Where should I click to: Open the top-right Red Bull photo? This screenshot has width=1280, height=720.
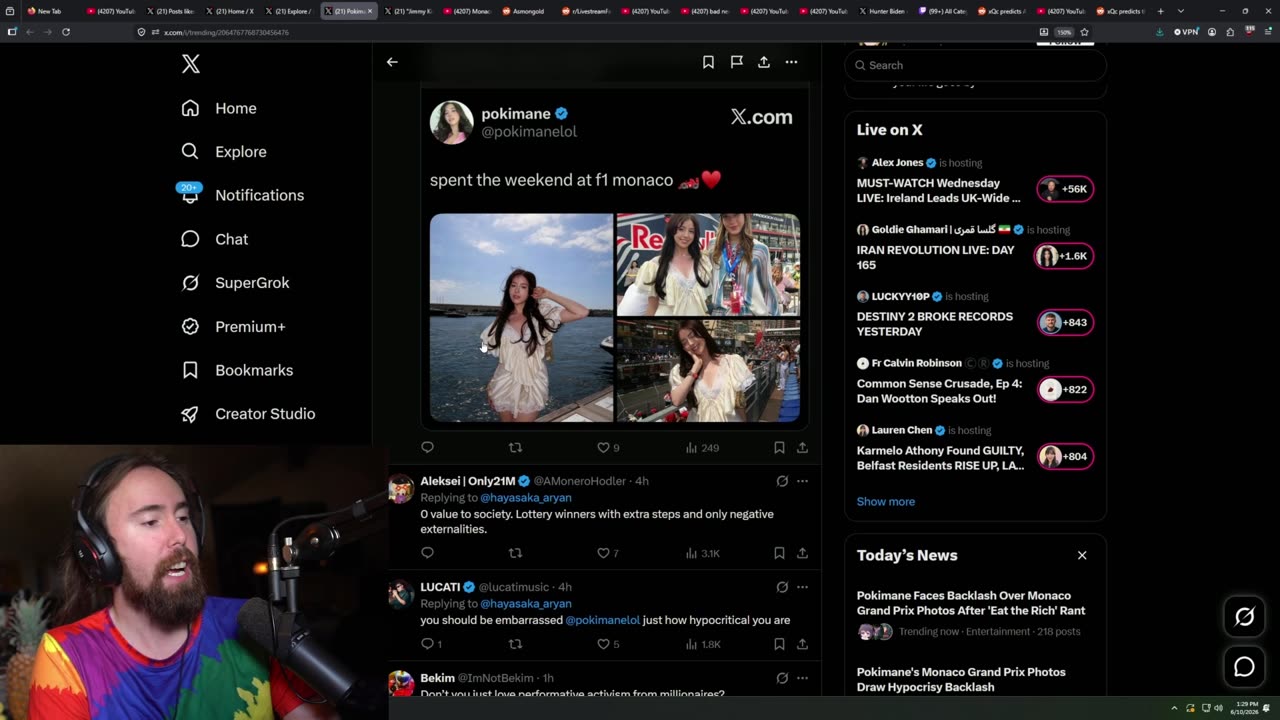[x=708, y=264]
